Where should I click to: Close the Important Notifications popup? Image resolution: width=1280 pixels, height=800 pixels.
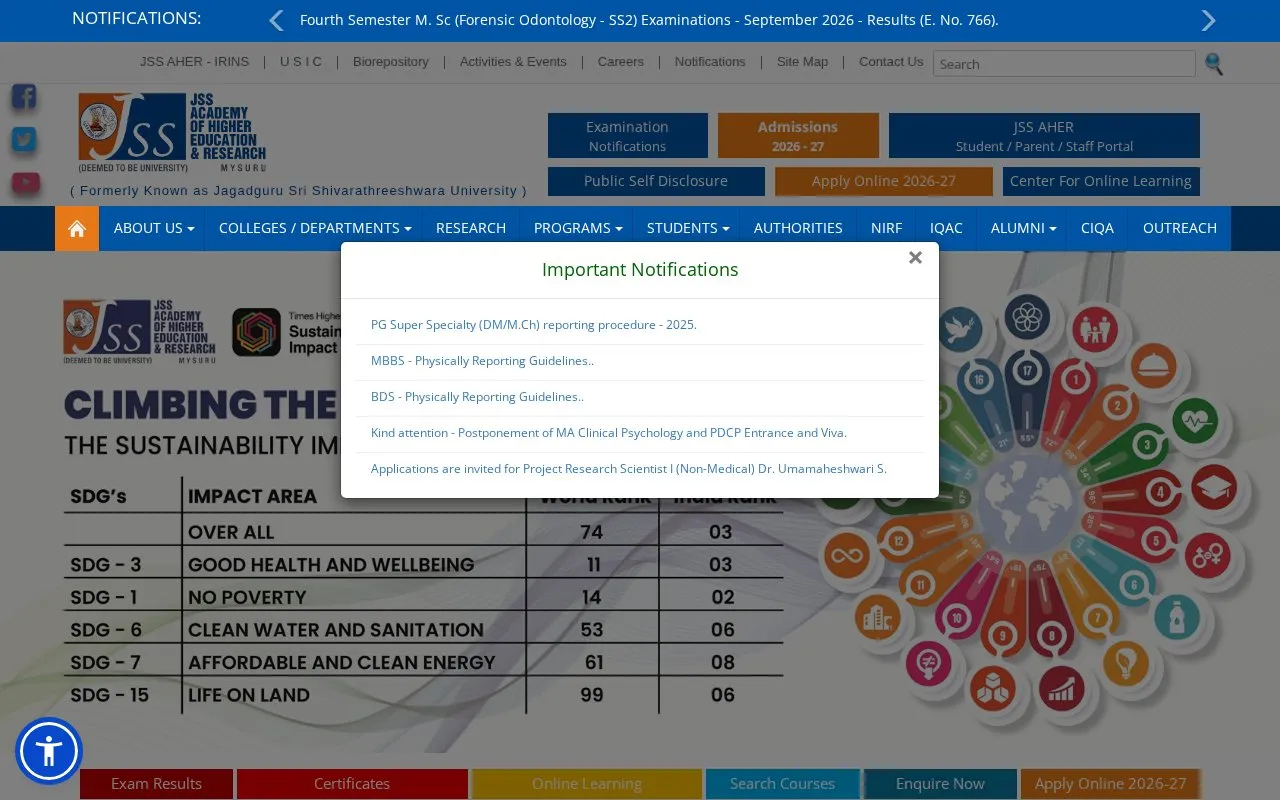pyautogui.click(x=915, y=258)
